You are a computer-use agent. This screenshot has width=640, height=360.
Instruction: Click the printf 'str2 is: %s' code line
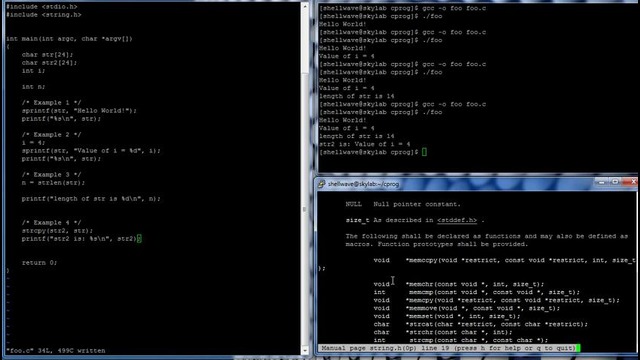point(81,239)
